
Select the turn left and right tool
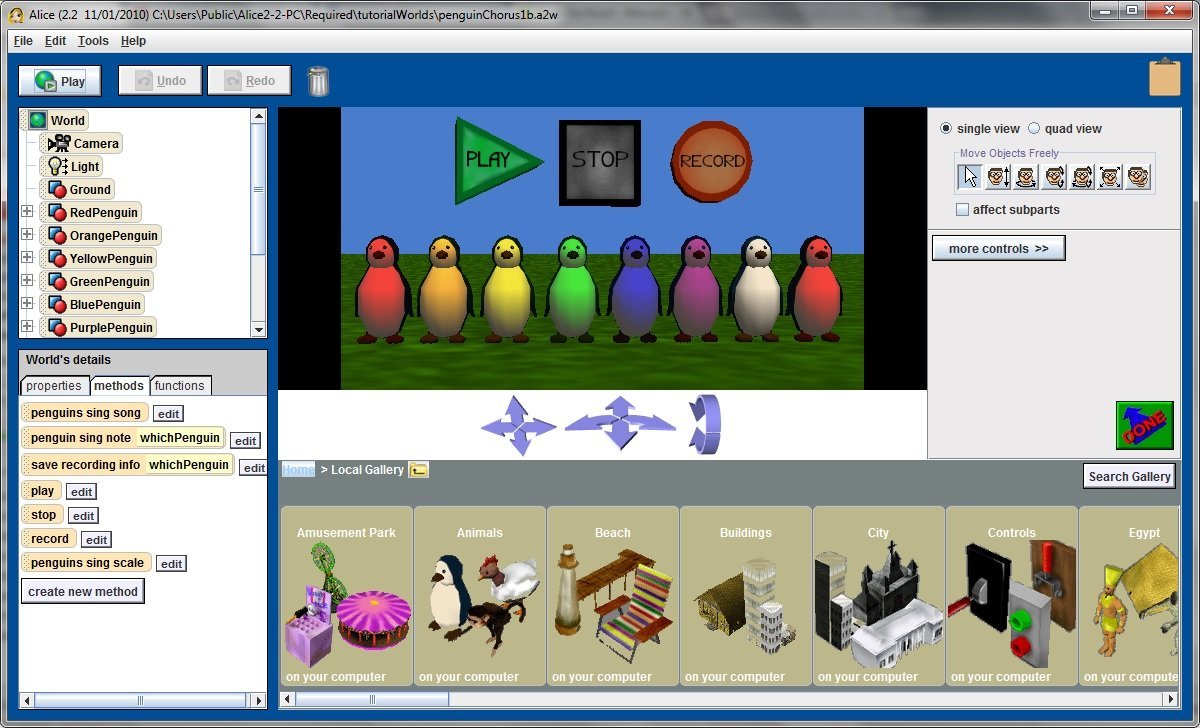(1026, 175)
